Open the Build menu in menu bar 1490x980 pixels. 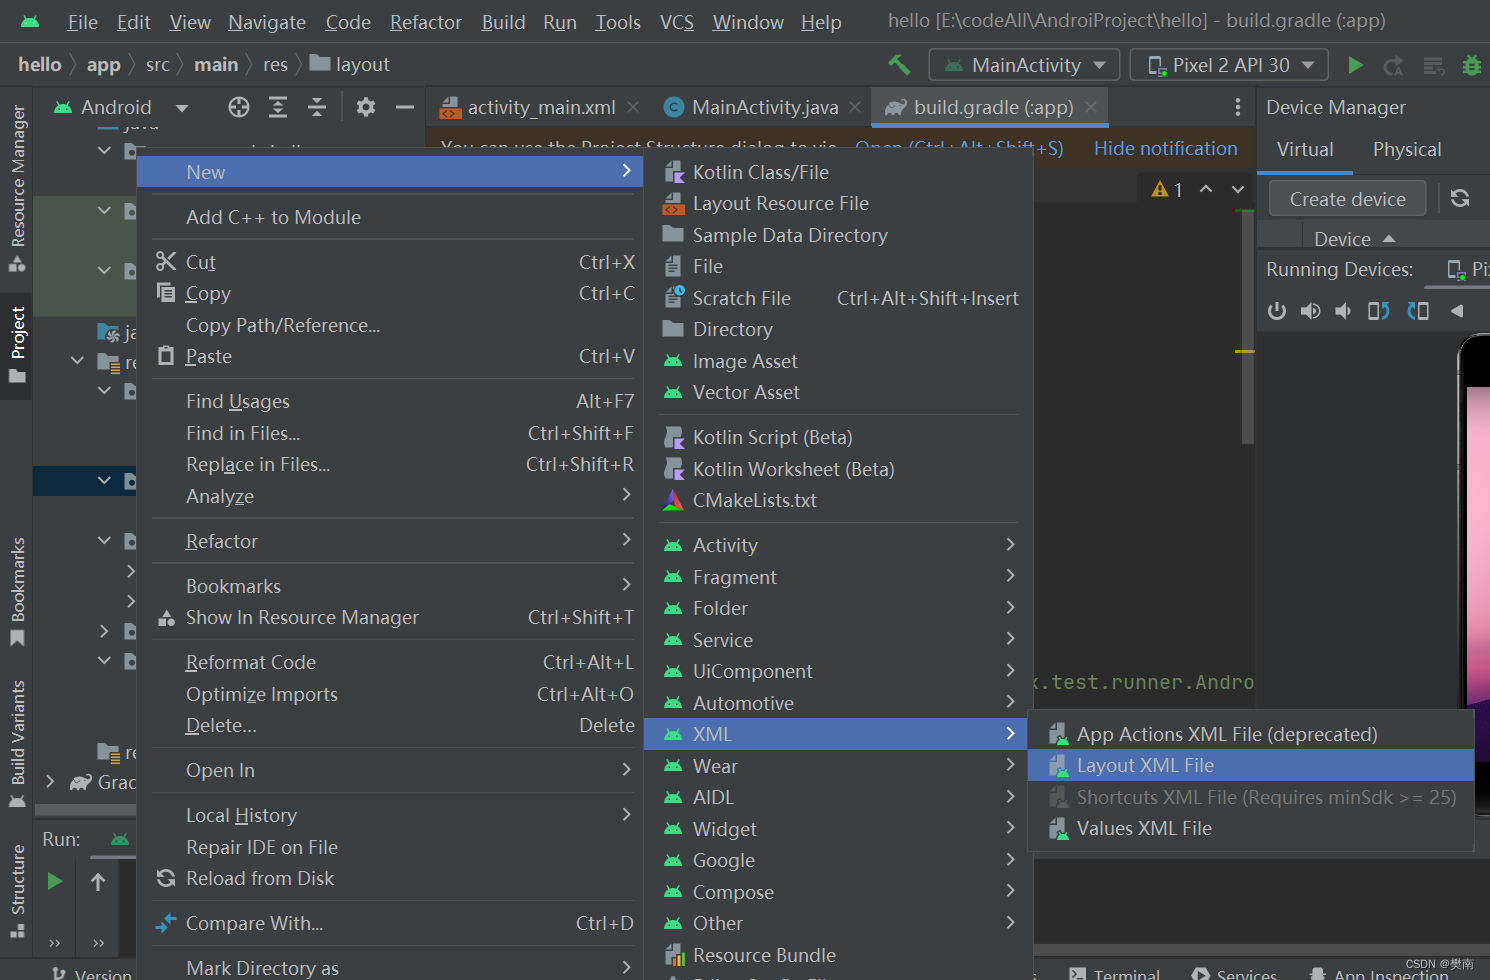pos(503,22)
